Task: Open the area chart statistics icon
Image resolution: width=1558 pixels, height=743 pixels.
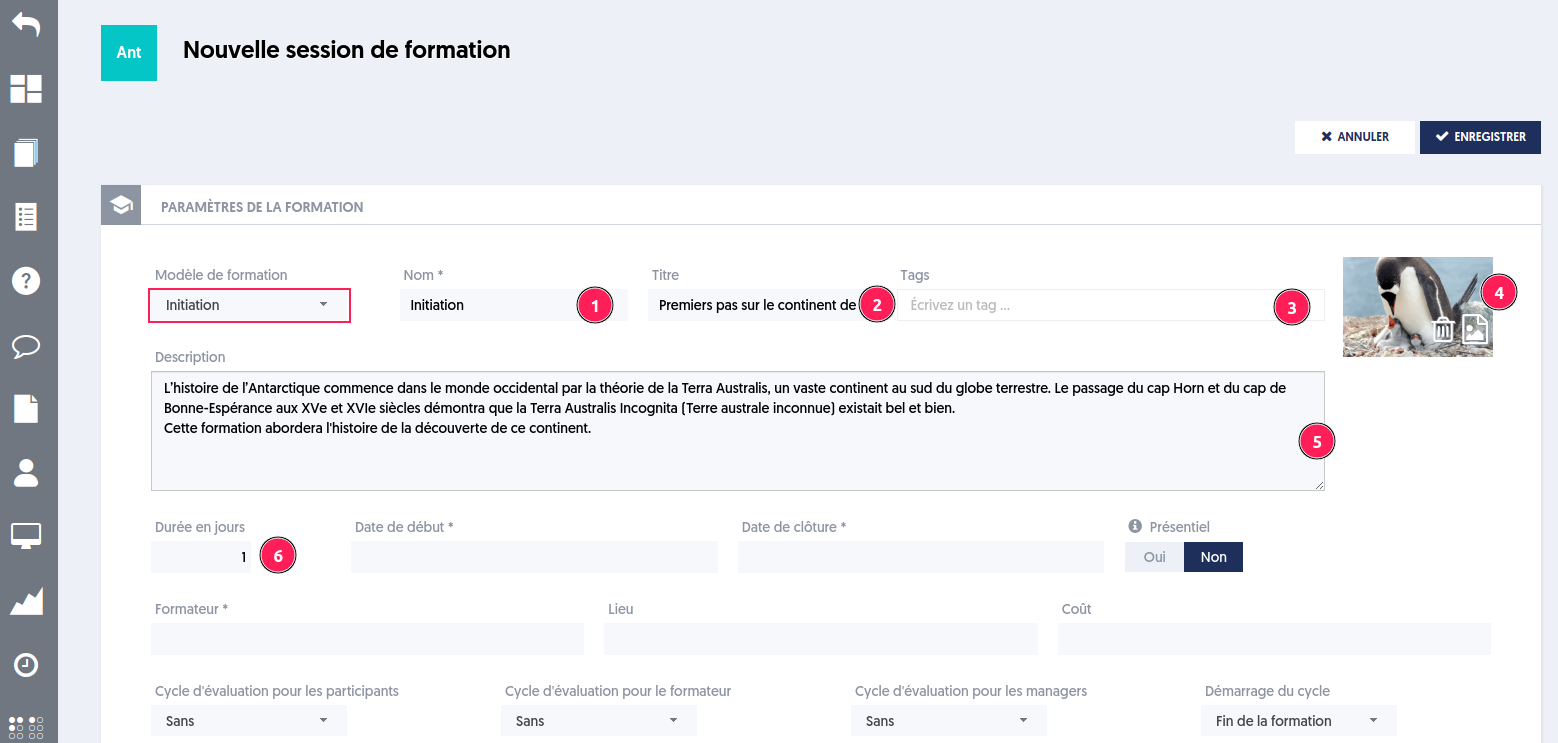Action: (26, 601)
